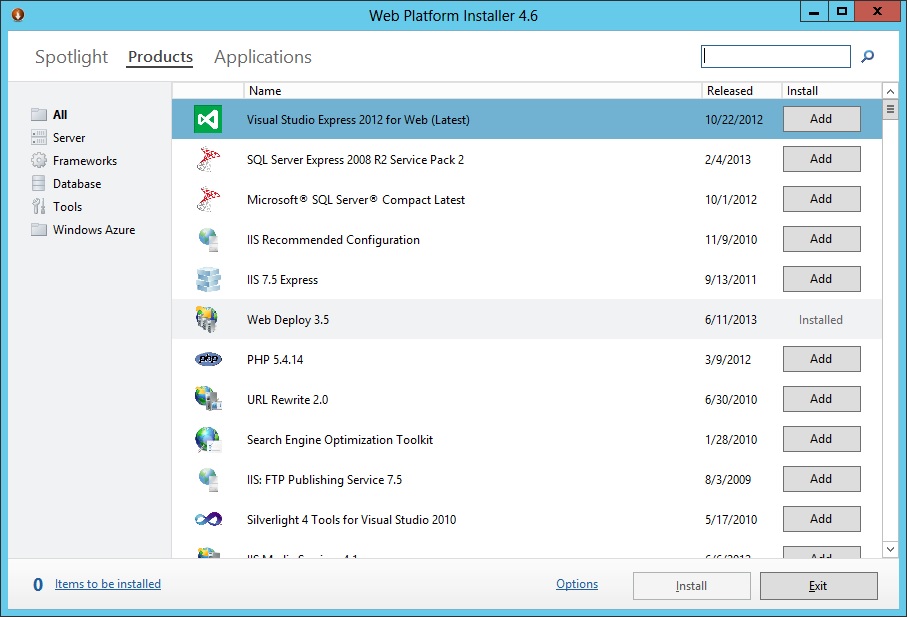Click inside the search input field
This screenshot has width=907, height=617.
[775, 56]
